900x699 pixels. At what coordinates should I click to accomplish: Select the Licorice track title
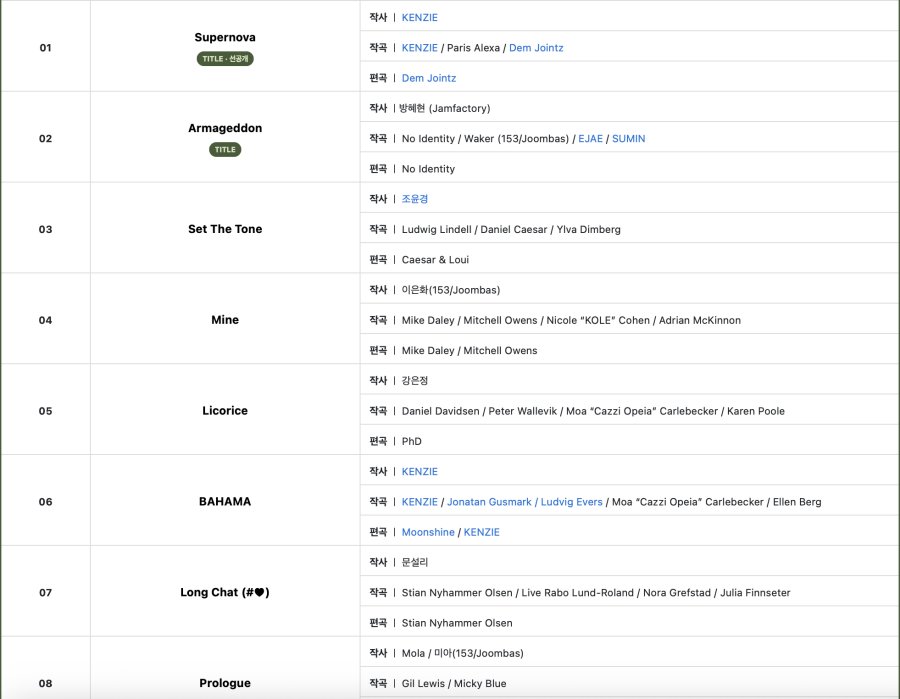click(x=225, y=411)
